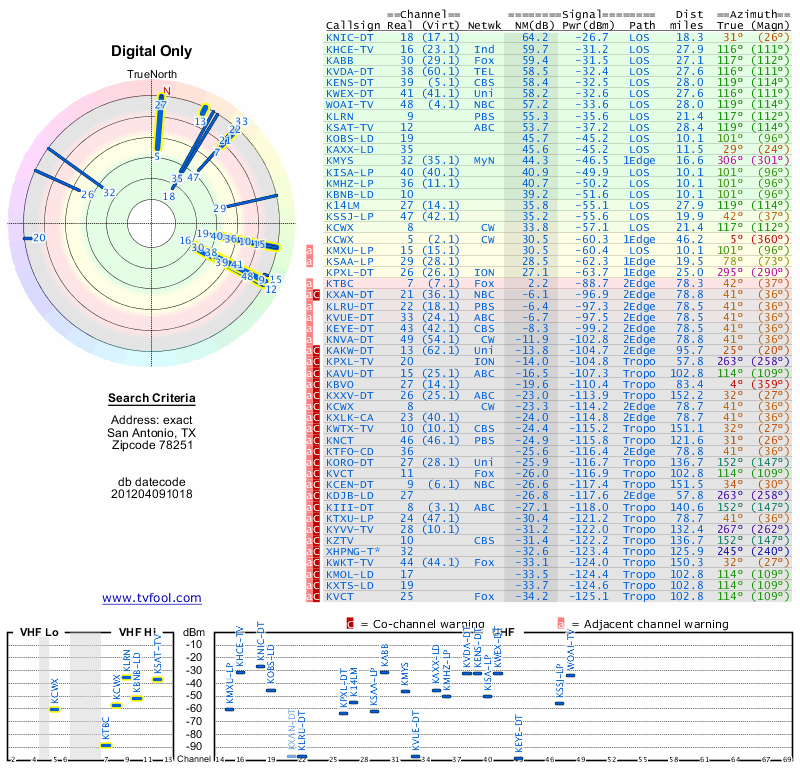Click the 'Zipcode 78251' text
Screen dimensions: 800x768
click(x=152, y=444)
